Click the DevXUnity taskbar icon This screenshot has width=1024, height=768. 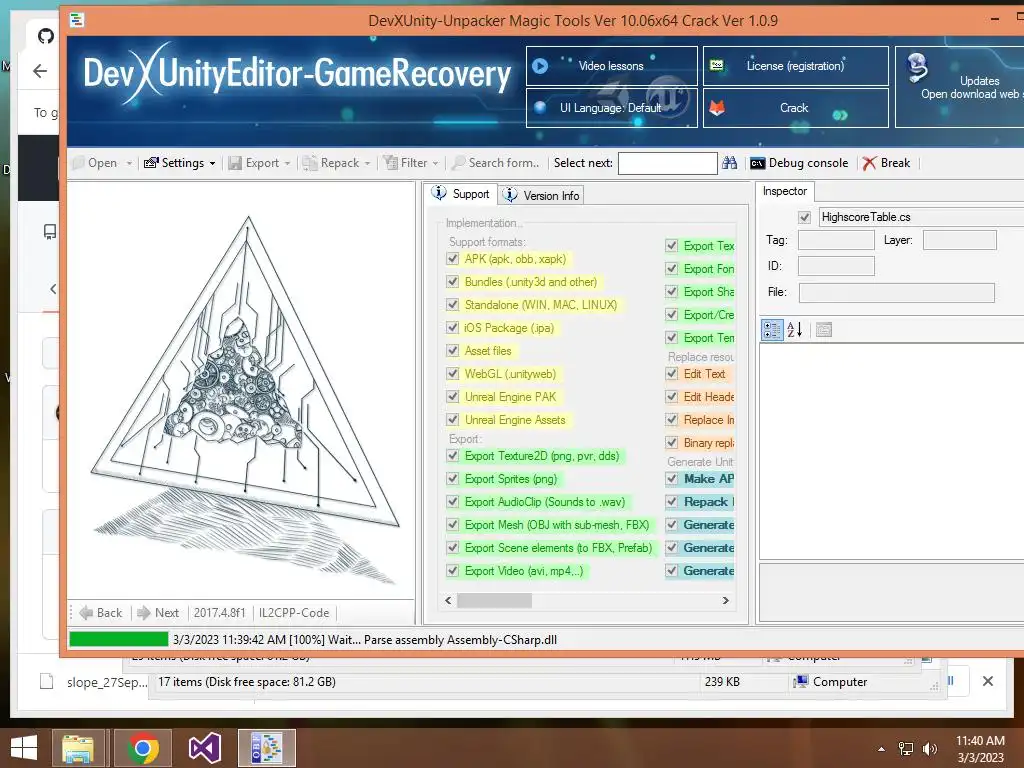(266, 748)
